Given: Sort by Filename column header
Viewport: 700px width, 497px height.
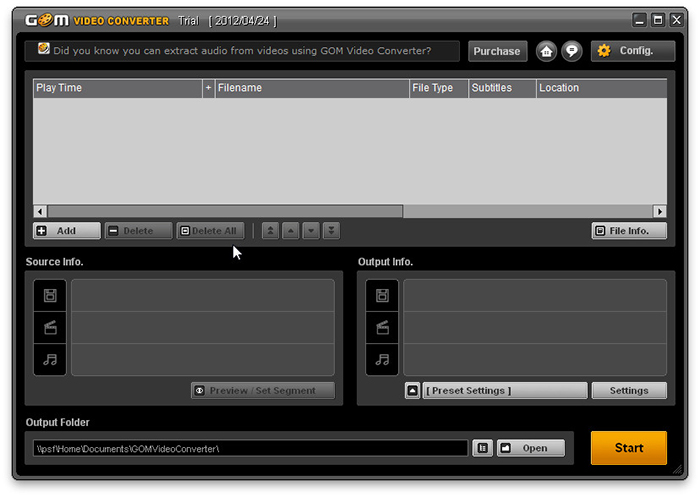Looking at the screenshot, I should 312,88.
